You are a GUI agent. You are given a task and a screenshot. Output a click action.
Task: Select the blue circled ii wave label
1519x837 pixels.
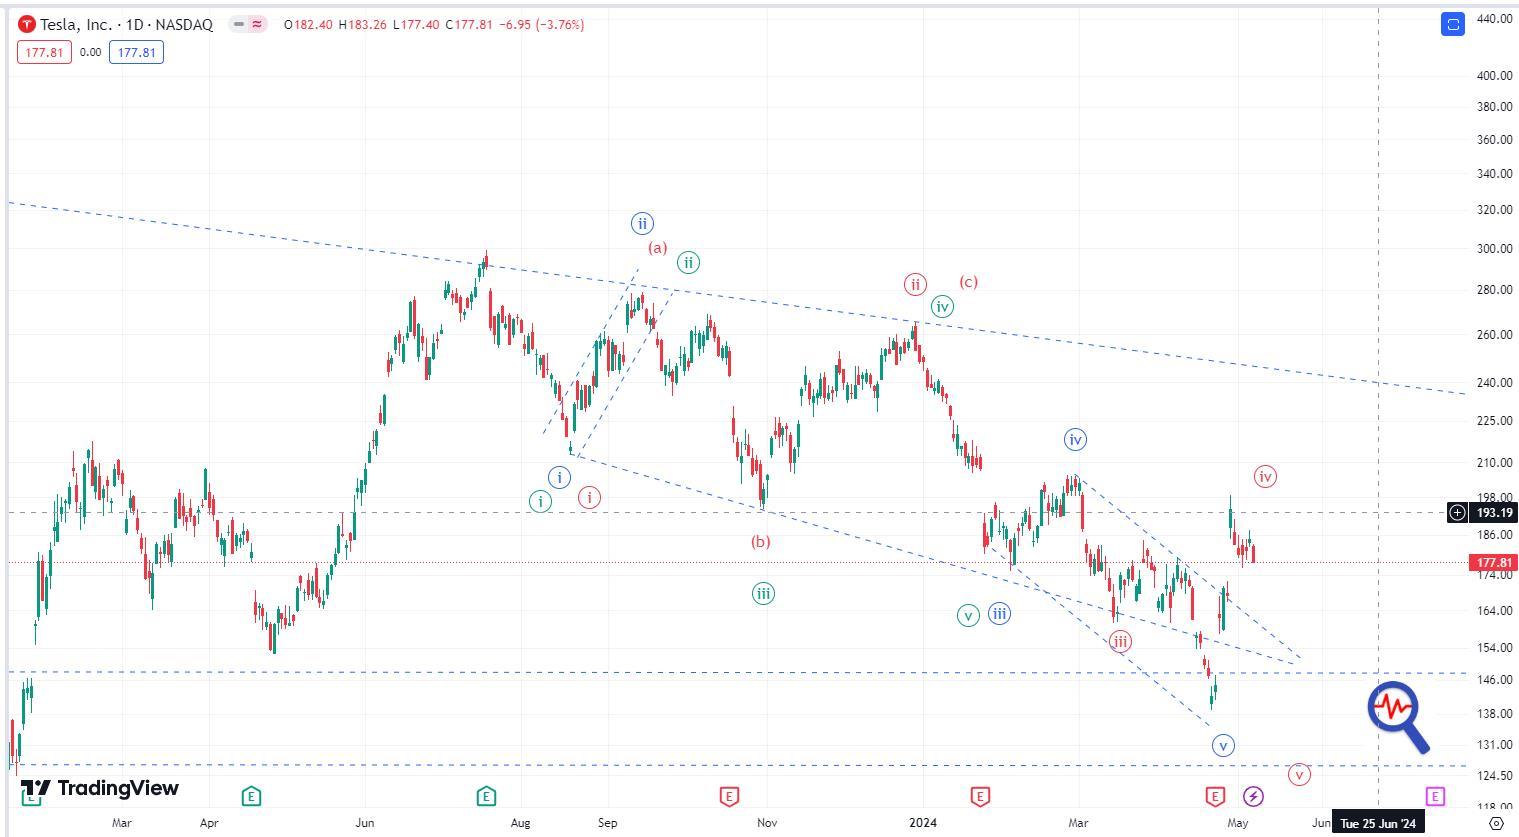tap(642, 223)
